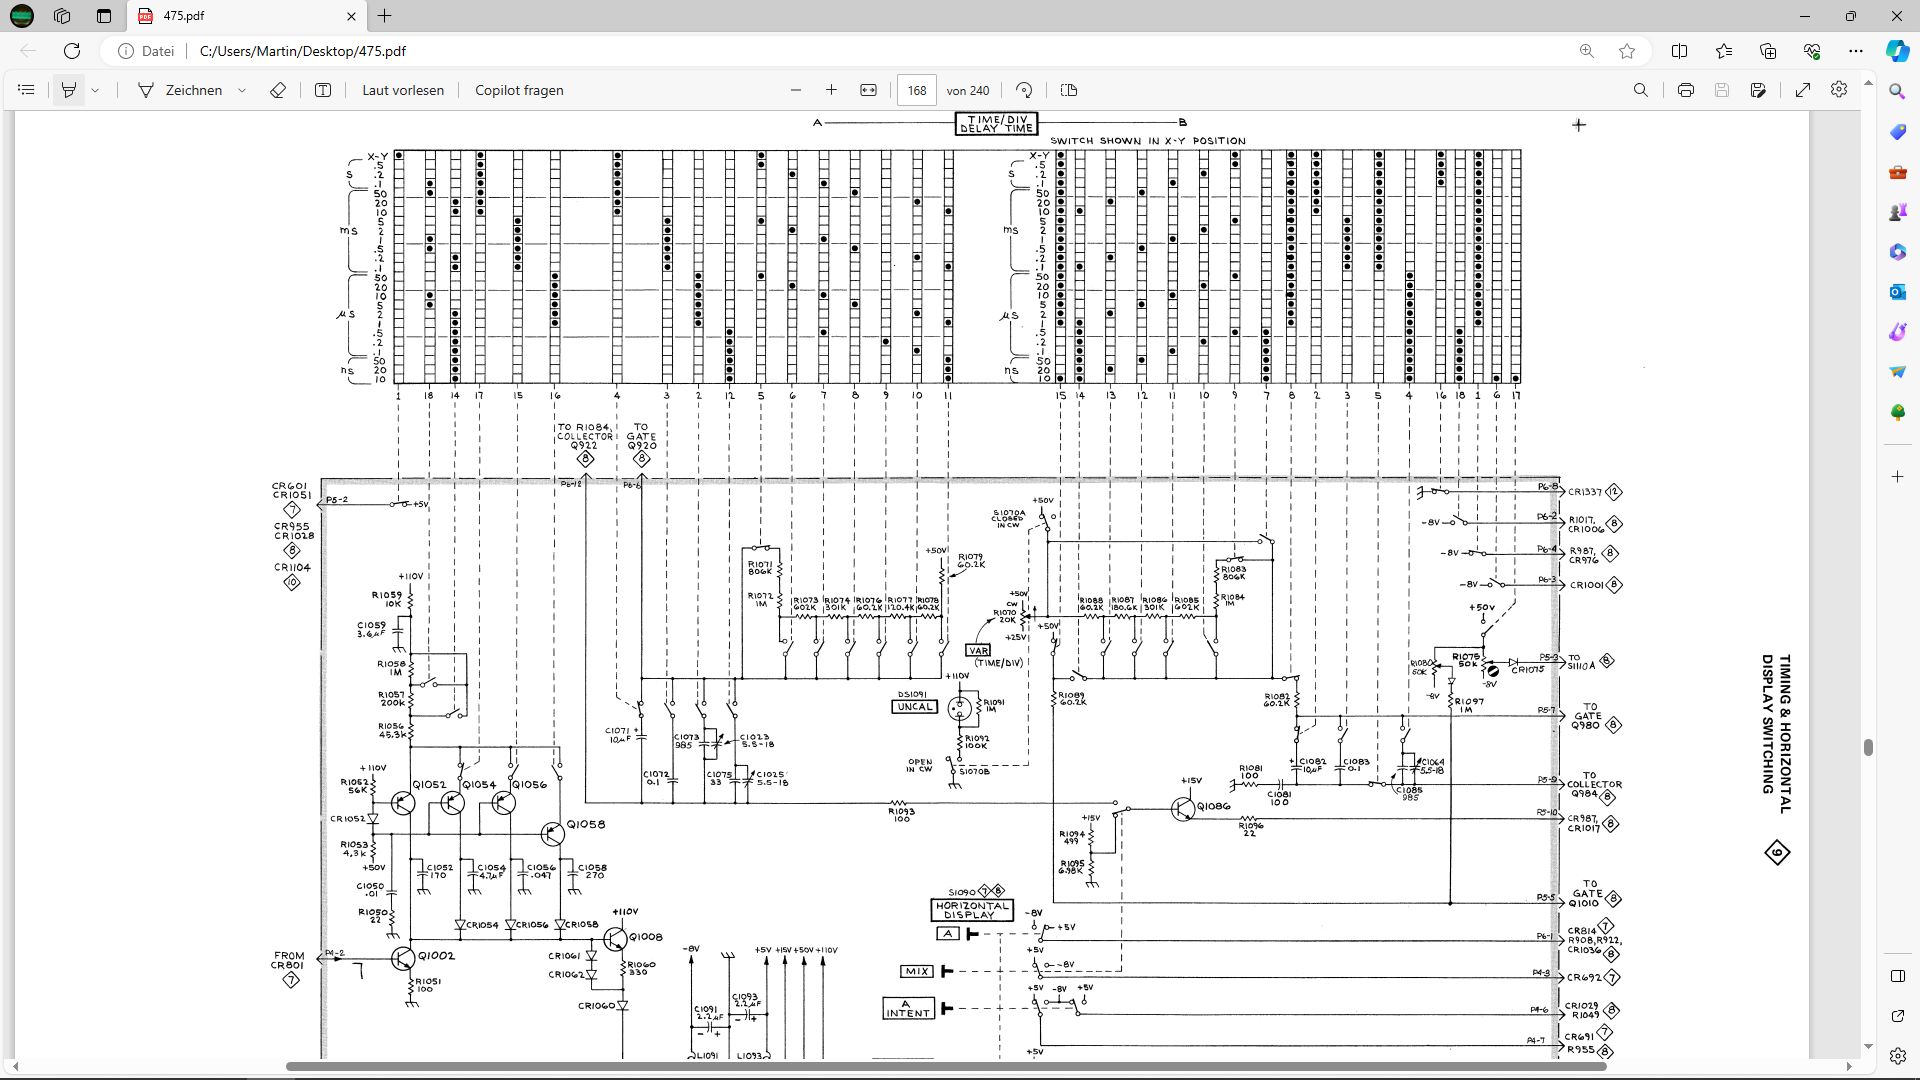Open Copilot fragen
1920x1080 pixels.
(x=519, y=90)
